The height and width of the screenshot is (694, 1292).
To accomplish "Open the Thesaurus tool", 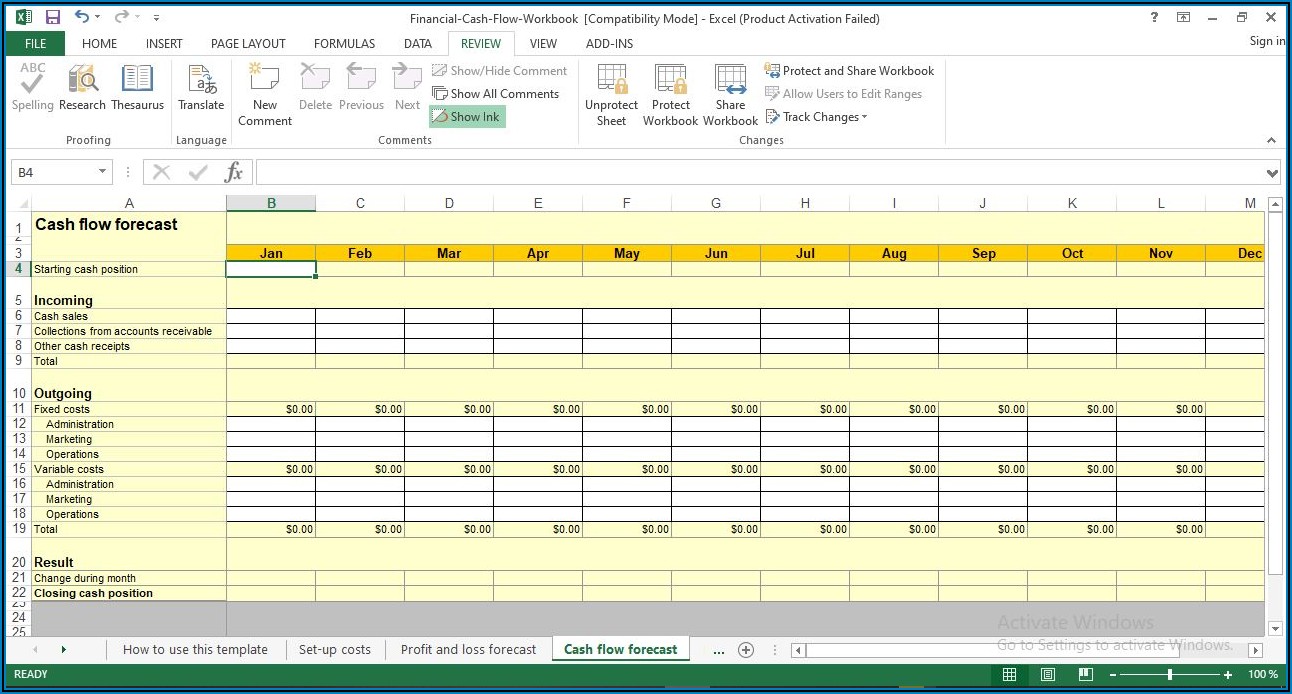I will tap(137, 86).
